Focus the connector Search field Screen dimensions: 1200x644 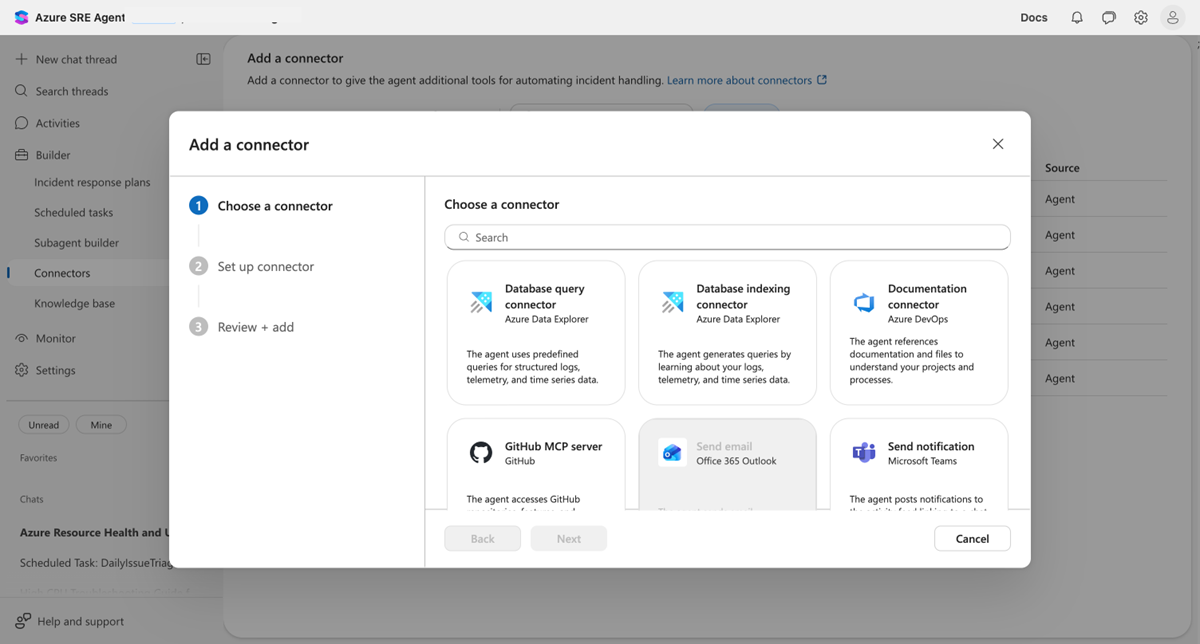coord(727,237)
